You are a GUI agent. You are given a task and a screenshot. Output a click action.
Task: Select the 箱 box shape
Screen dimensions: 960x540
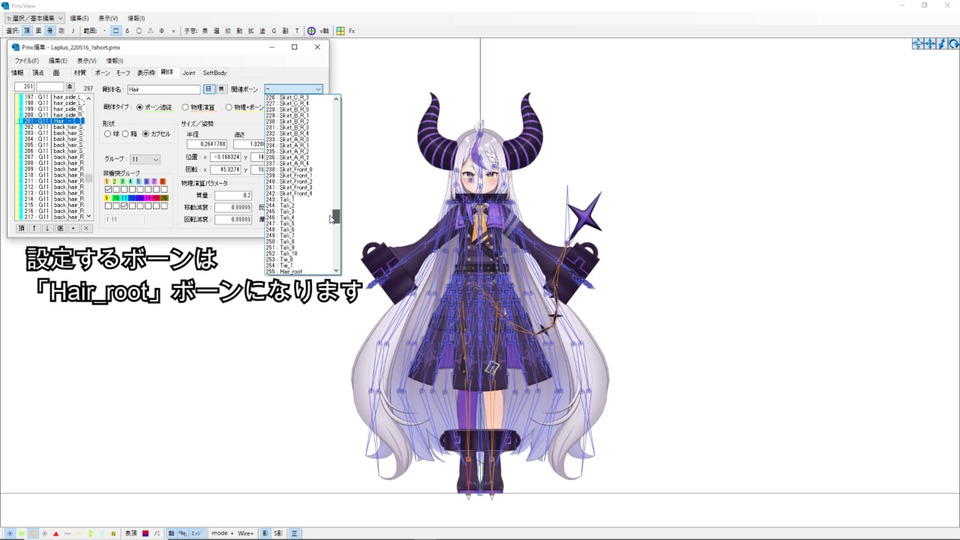130,133
